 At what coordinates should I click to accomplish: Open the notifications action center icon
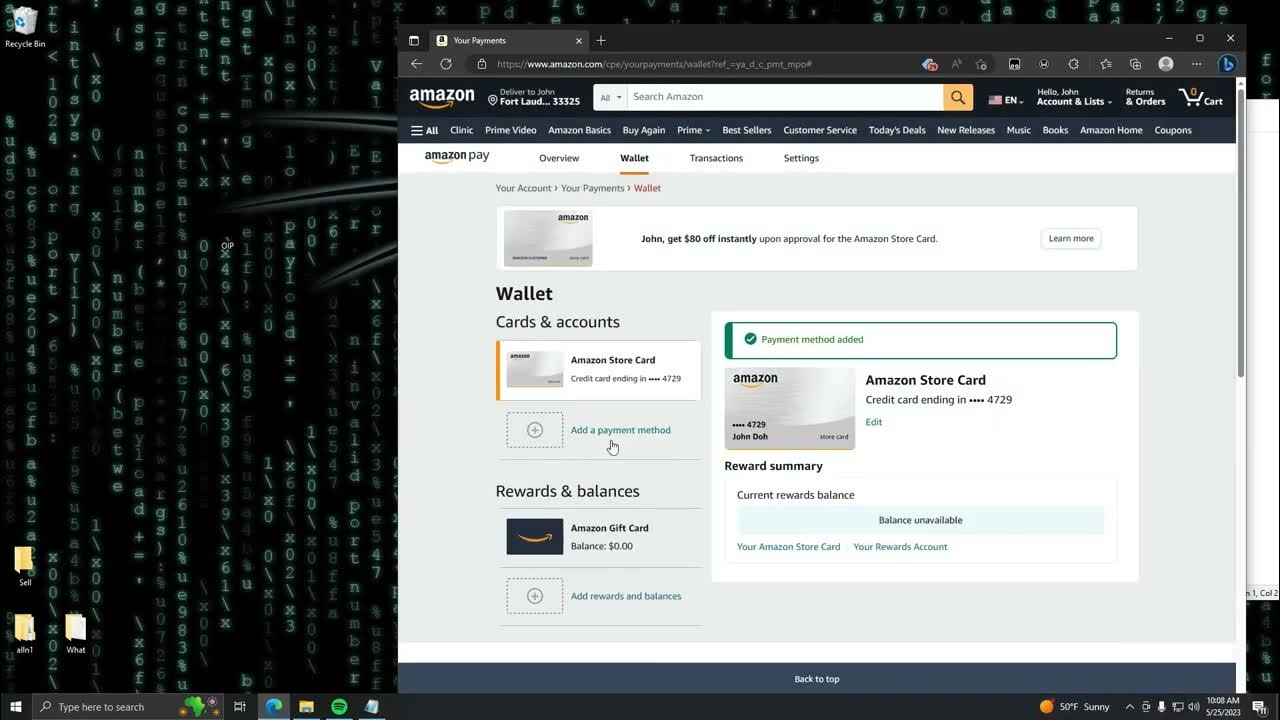pos(1259,707)
